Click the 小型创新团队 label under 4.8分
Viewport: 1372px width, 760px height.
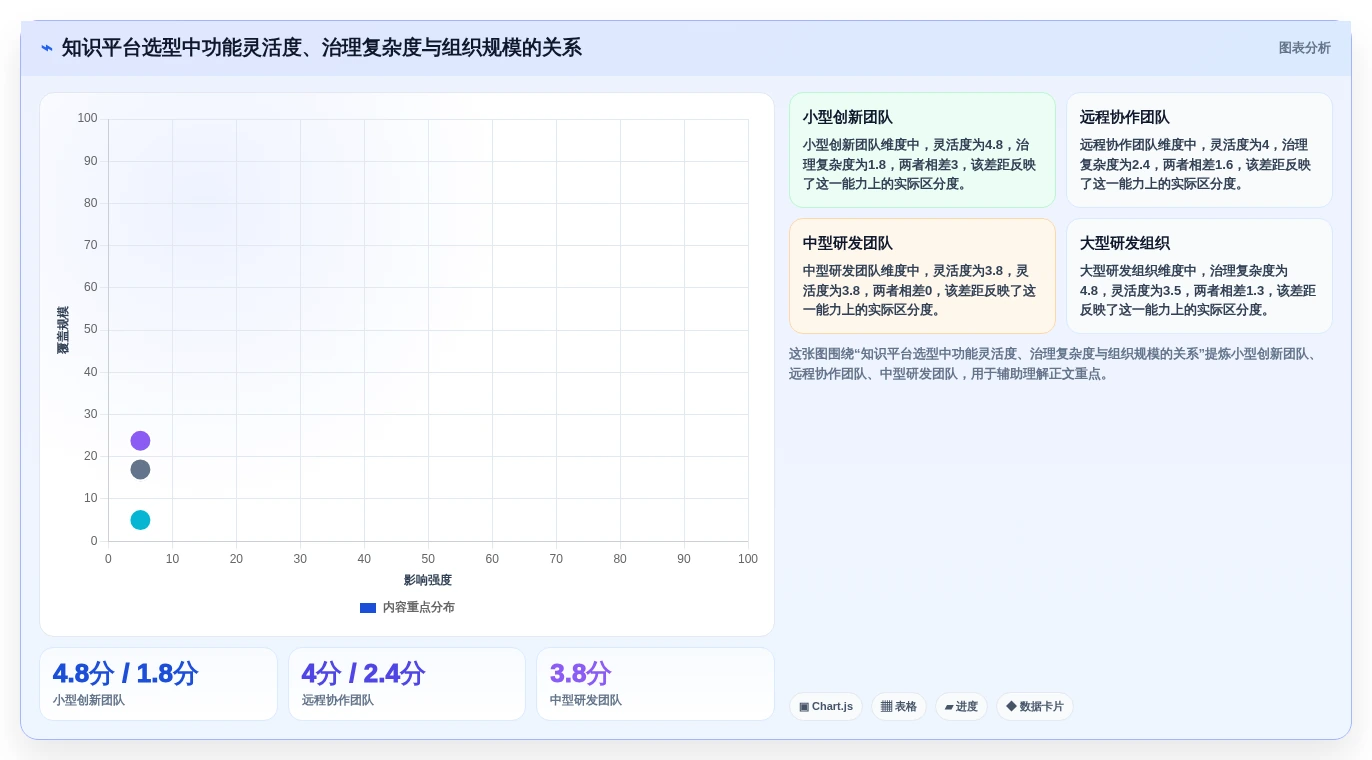click(89, 700)
